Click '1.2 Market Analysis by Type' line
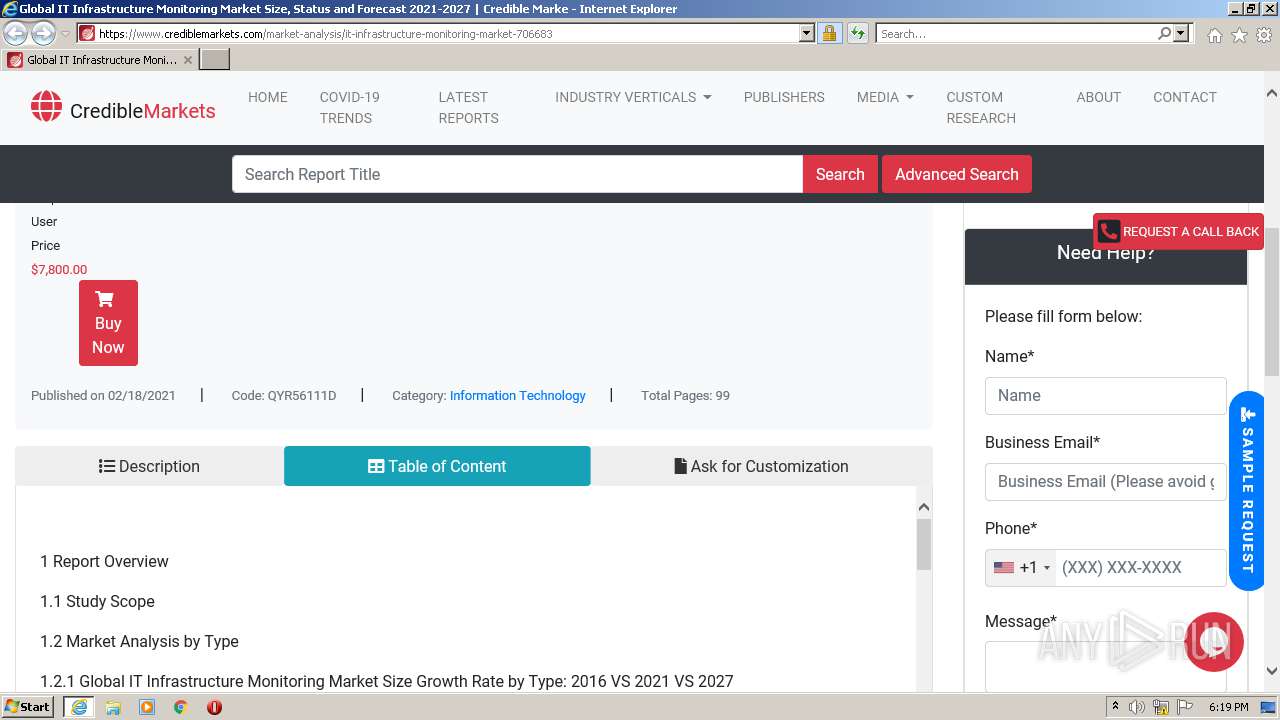 tap(139, 641)
